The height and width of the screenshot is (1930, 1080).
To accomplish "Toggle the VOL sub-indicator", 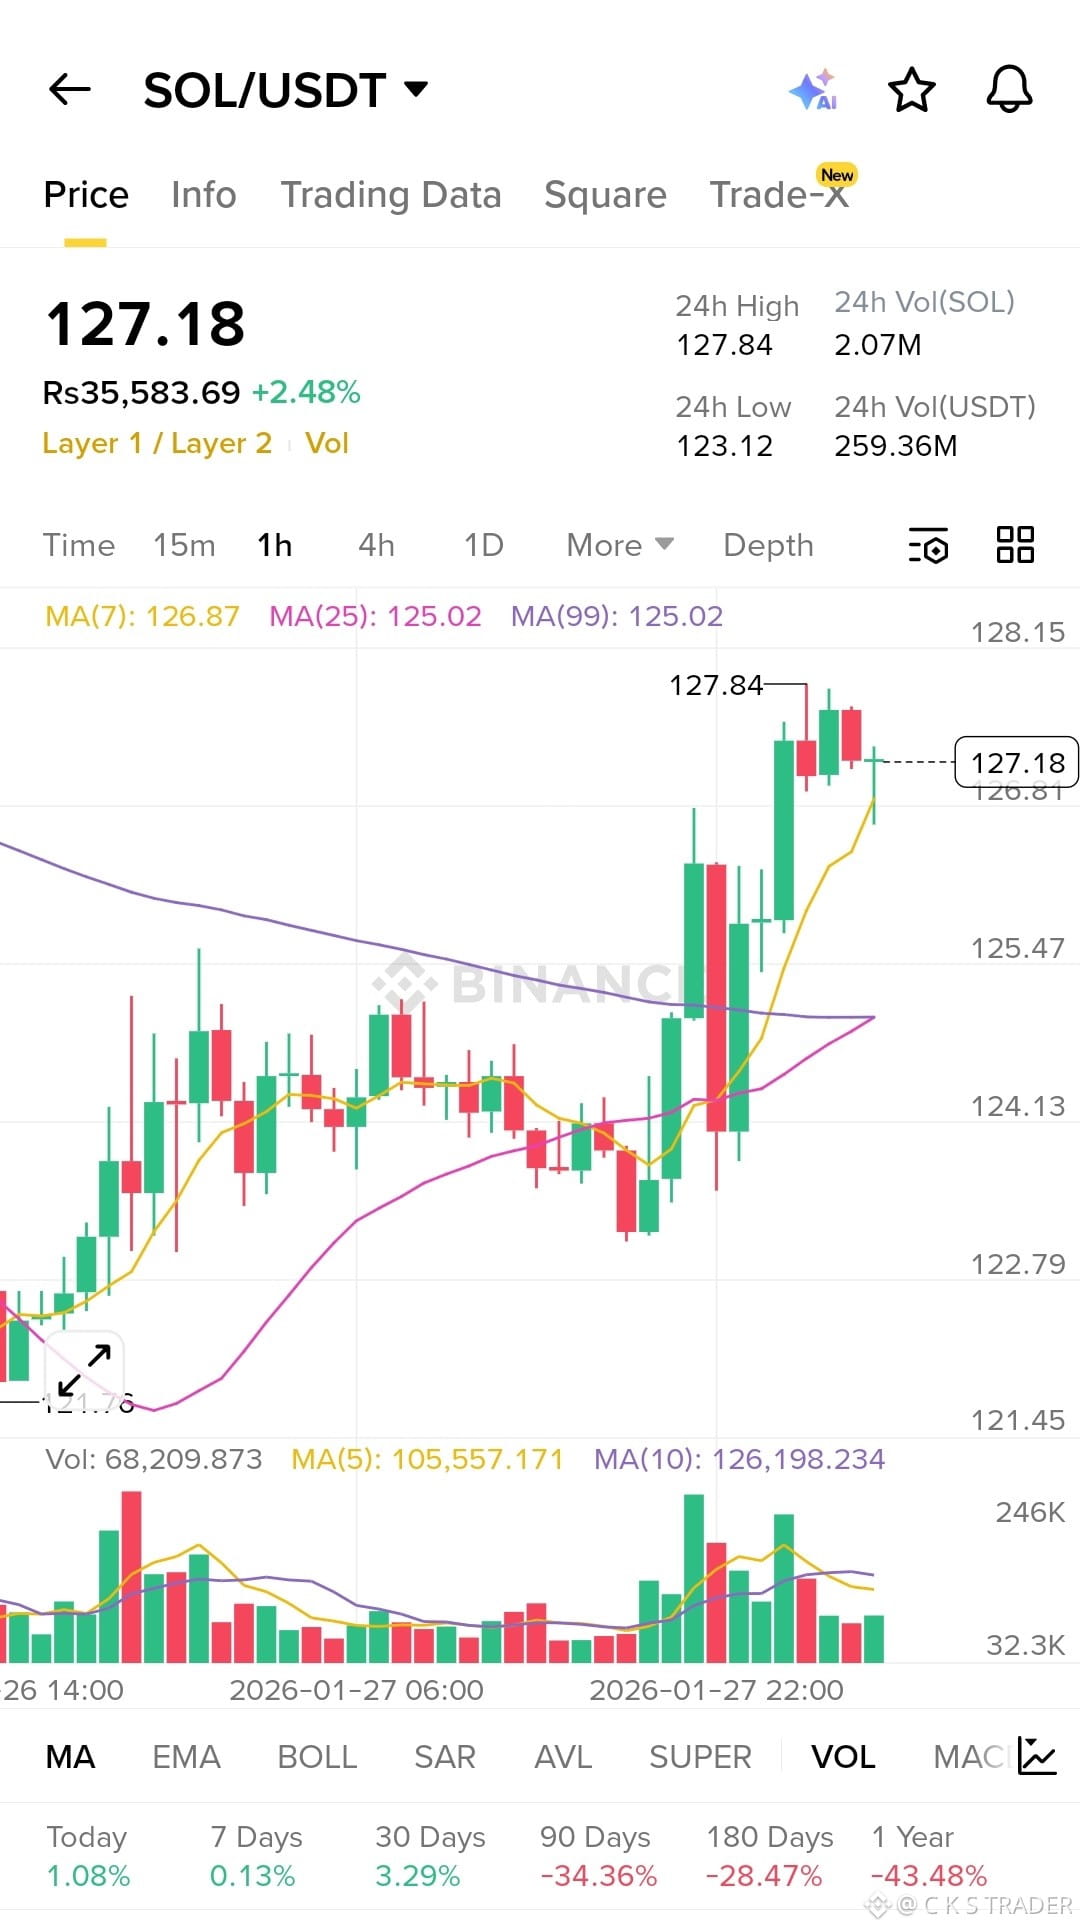I will (x=843, y=1757).
